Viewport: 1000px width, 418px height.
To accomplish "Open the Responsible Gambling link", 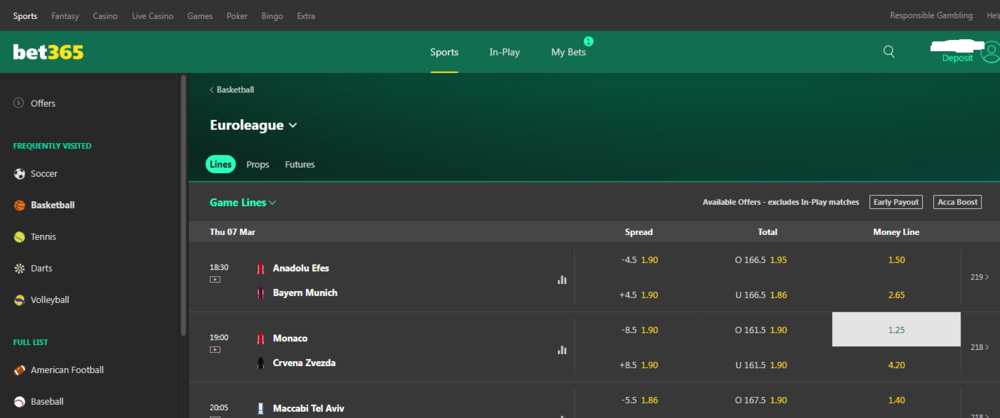I will coord(931,16).
